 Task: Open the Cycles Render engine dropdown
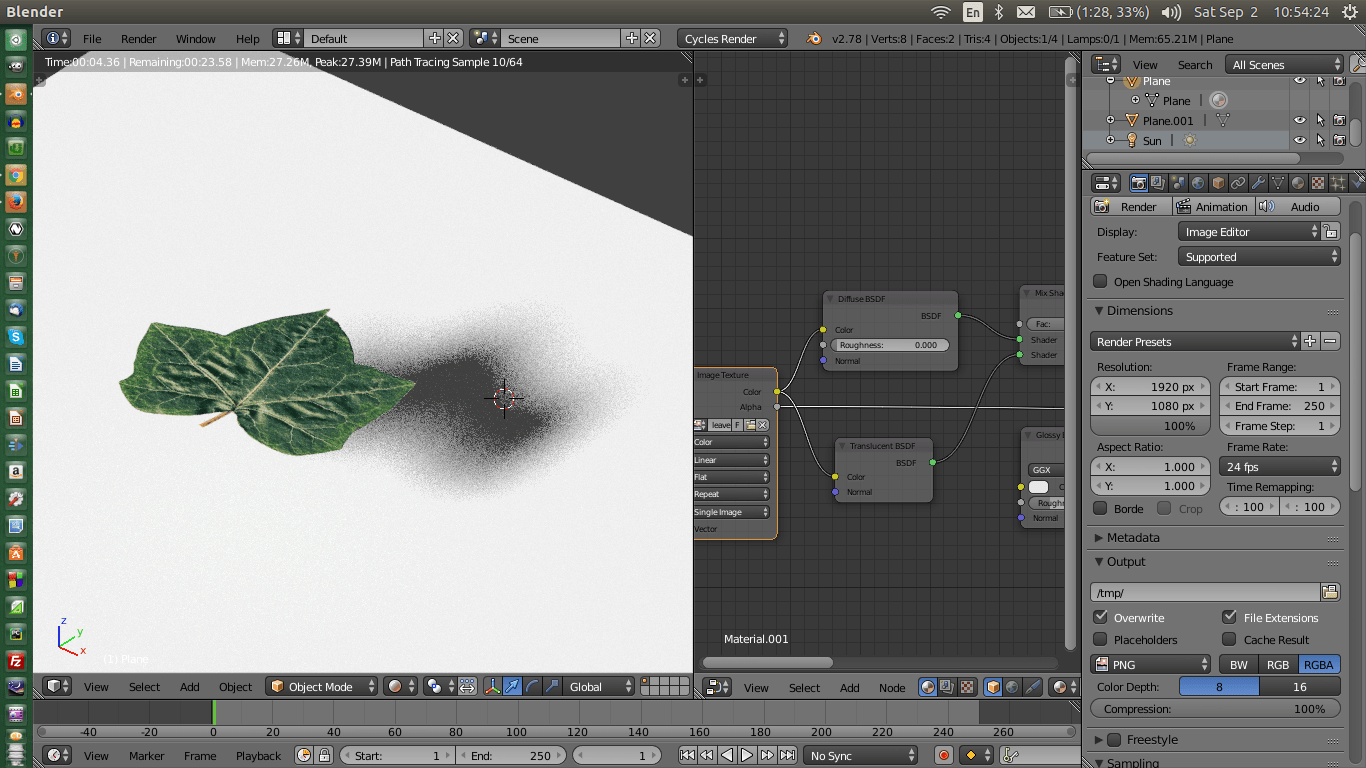click(x=731, y=37)
